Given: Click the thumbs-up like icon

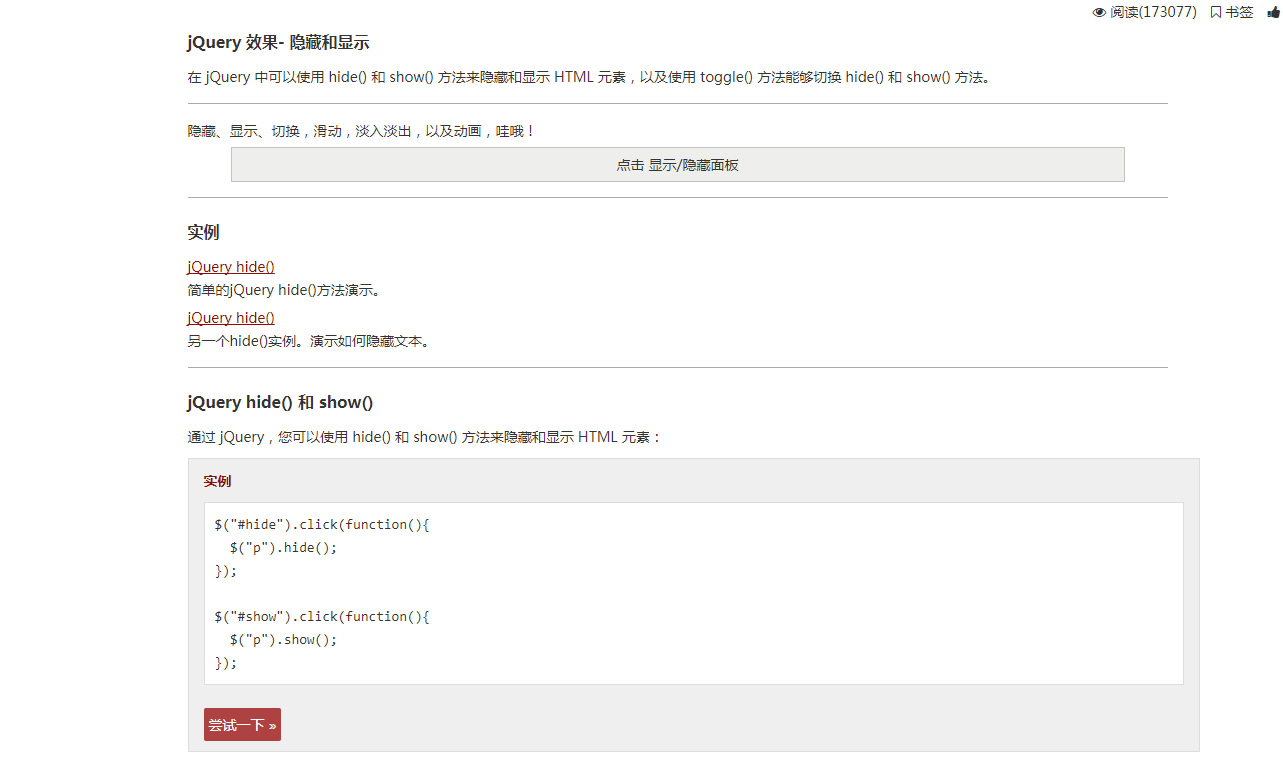Looking at the screenshot, I should point(1273,12).
